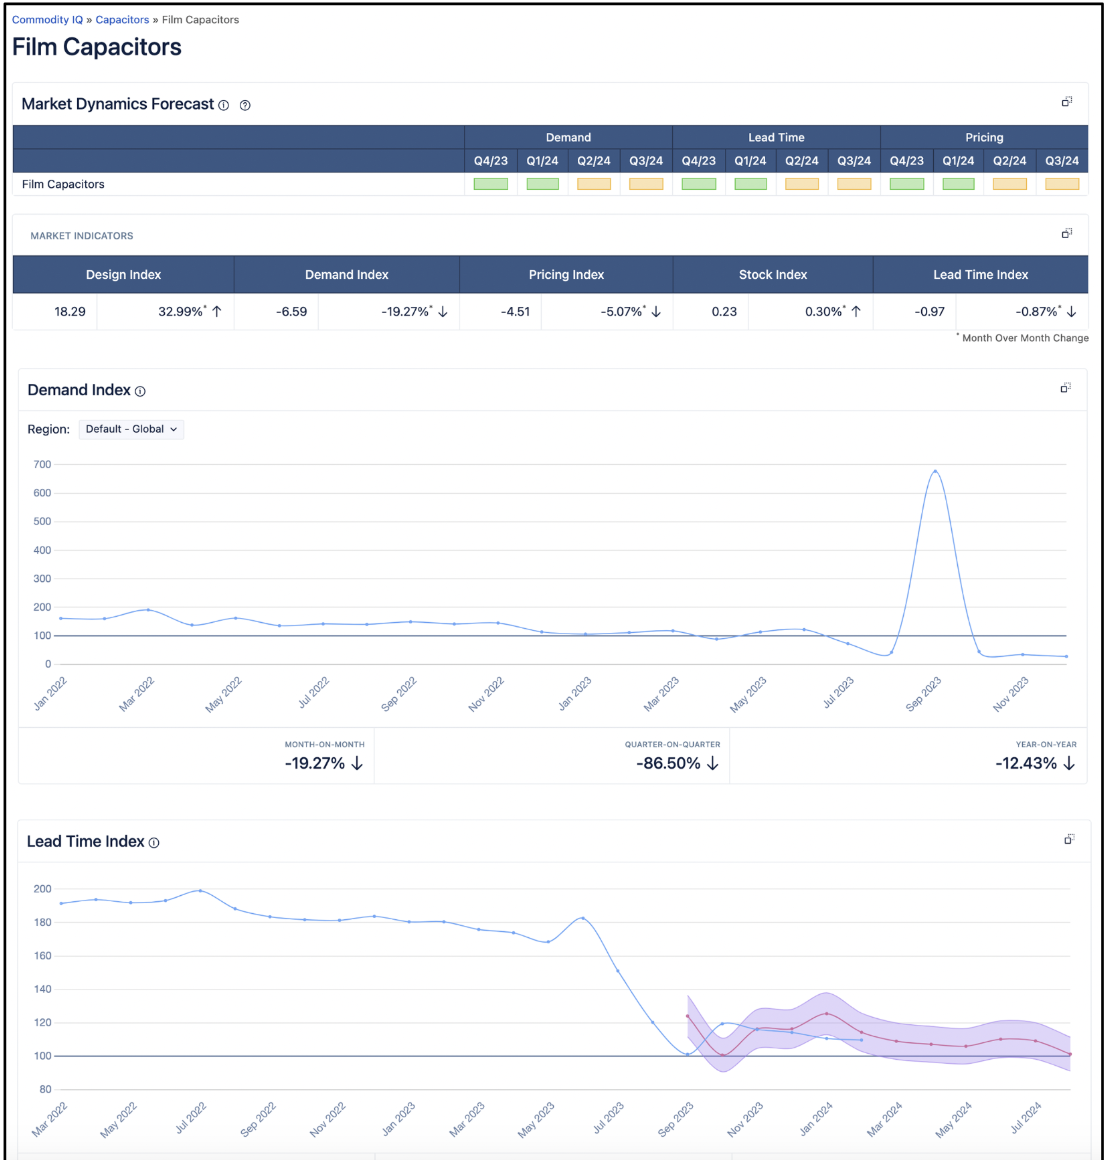Click the info icon beside Market Dynamics Forecast
The height and width of the screenshot is (1160, 1106).
coord(224,105)
